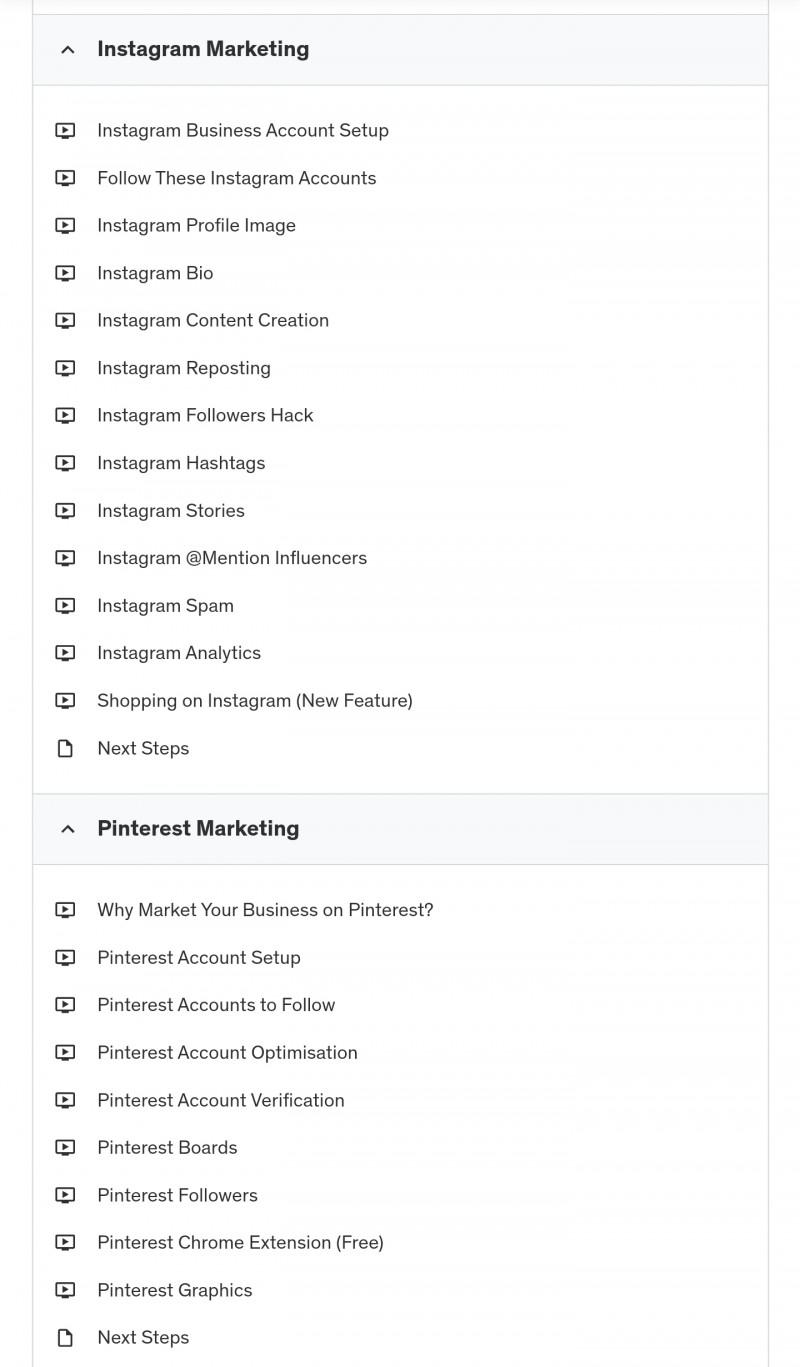Click the Pinterest Marketing section header
800x1367 pixels.
400,829
